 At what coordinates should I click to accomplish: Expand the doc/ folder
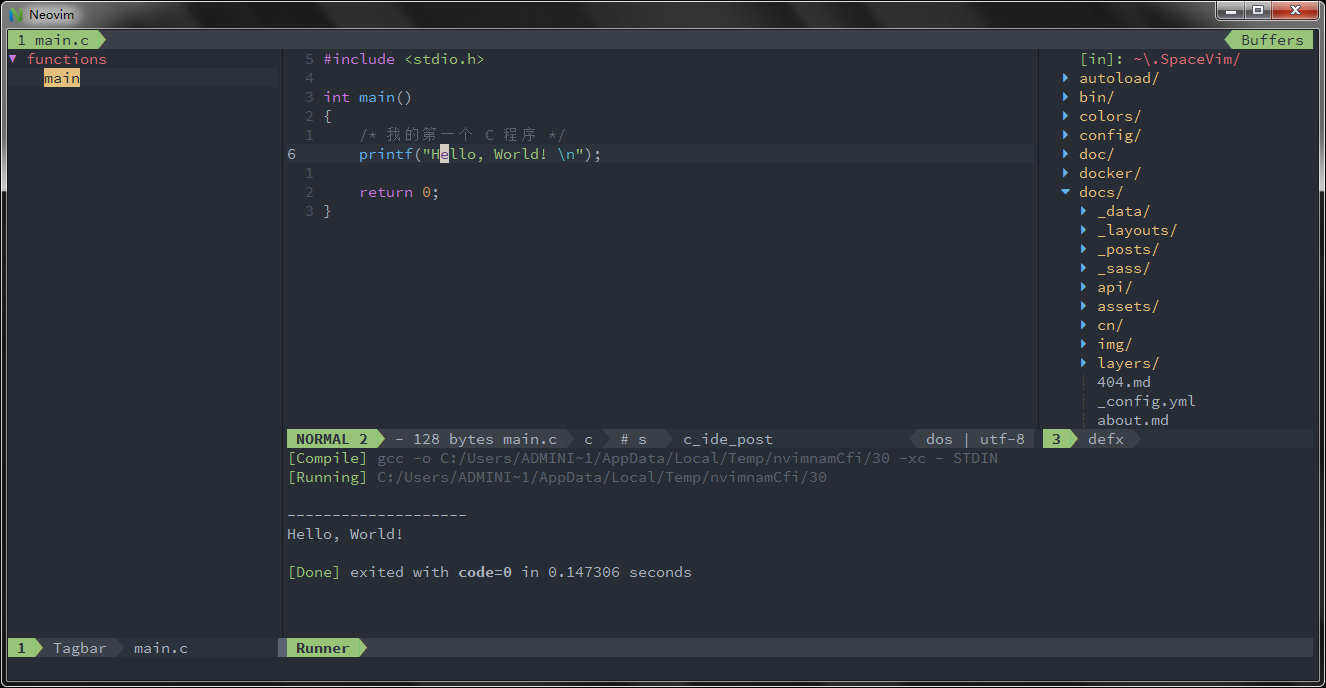tap(1066, 154)
